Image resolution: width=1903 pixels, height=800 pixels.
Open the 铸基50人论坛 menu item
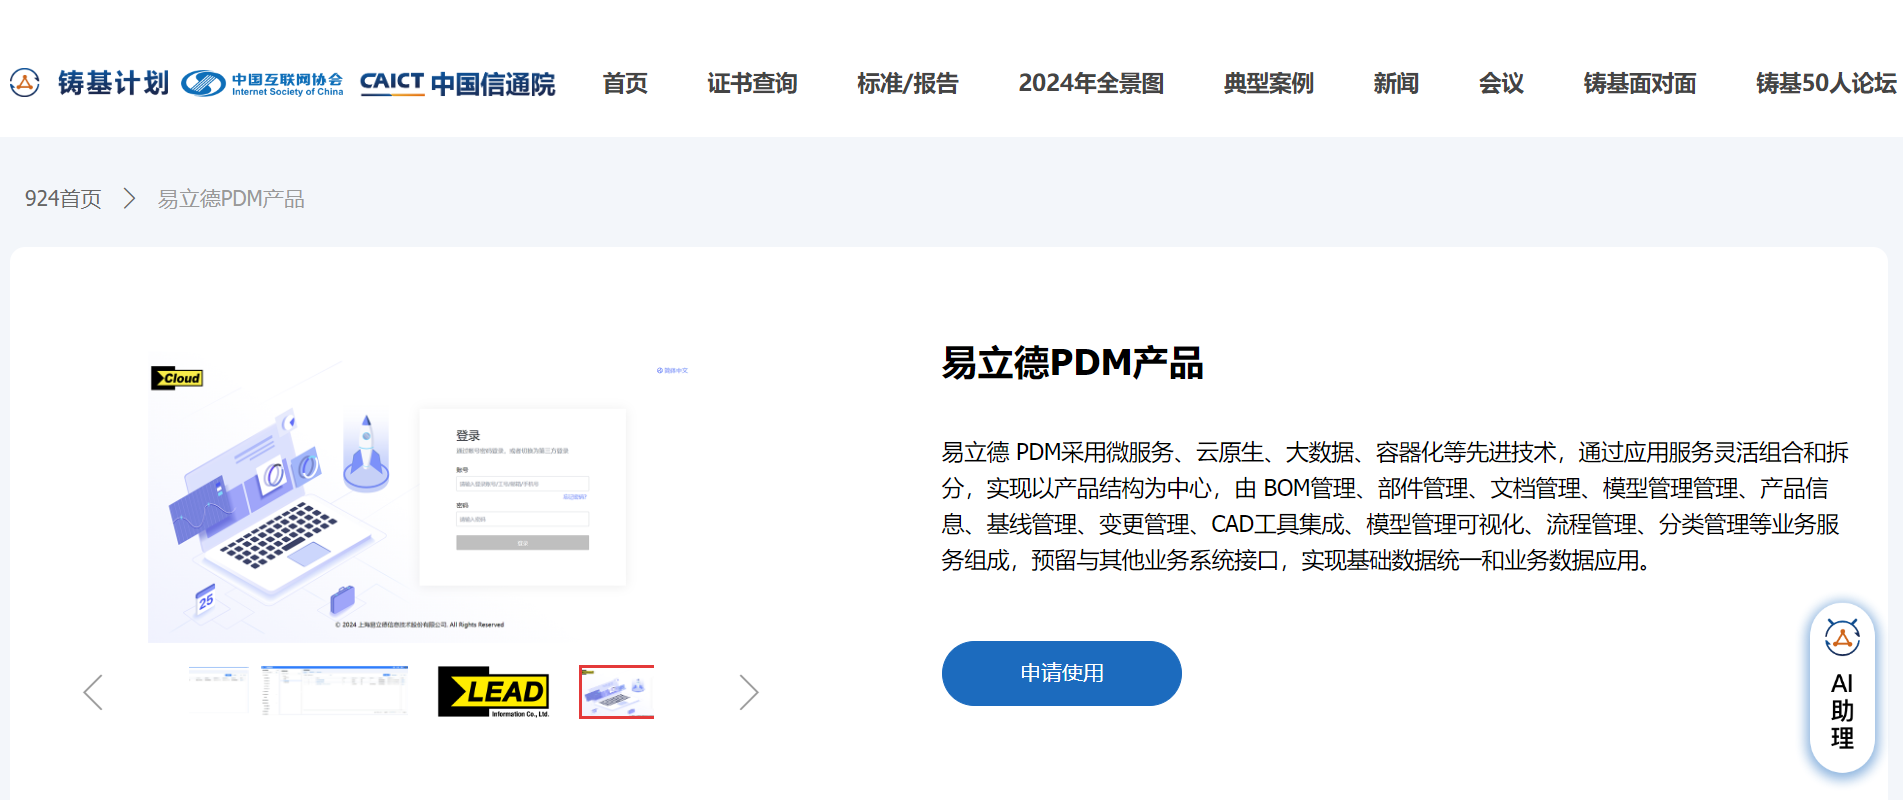[x=1826, y=84]
